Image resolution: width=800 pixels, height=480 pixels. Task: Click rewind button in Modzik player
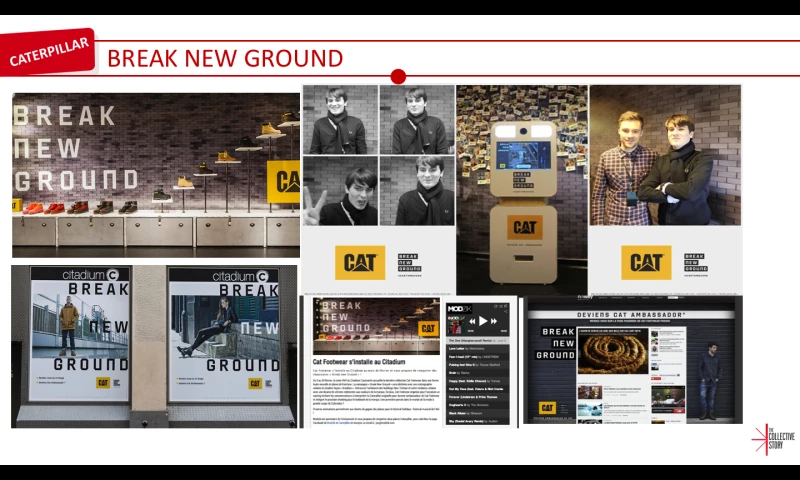[x=472, y=321]
